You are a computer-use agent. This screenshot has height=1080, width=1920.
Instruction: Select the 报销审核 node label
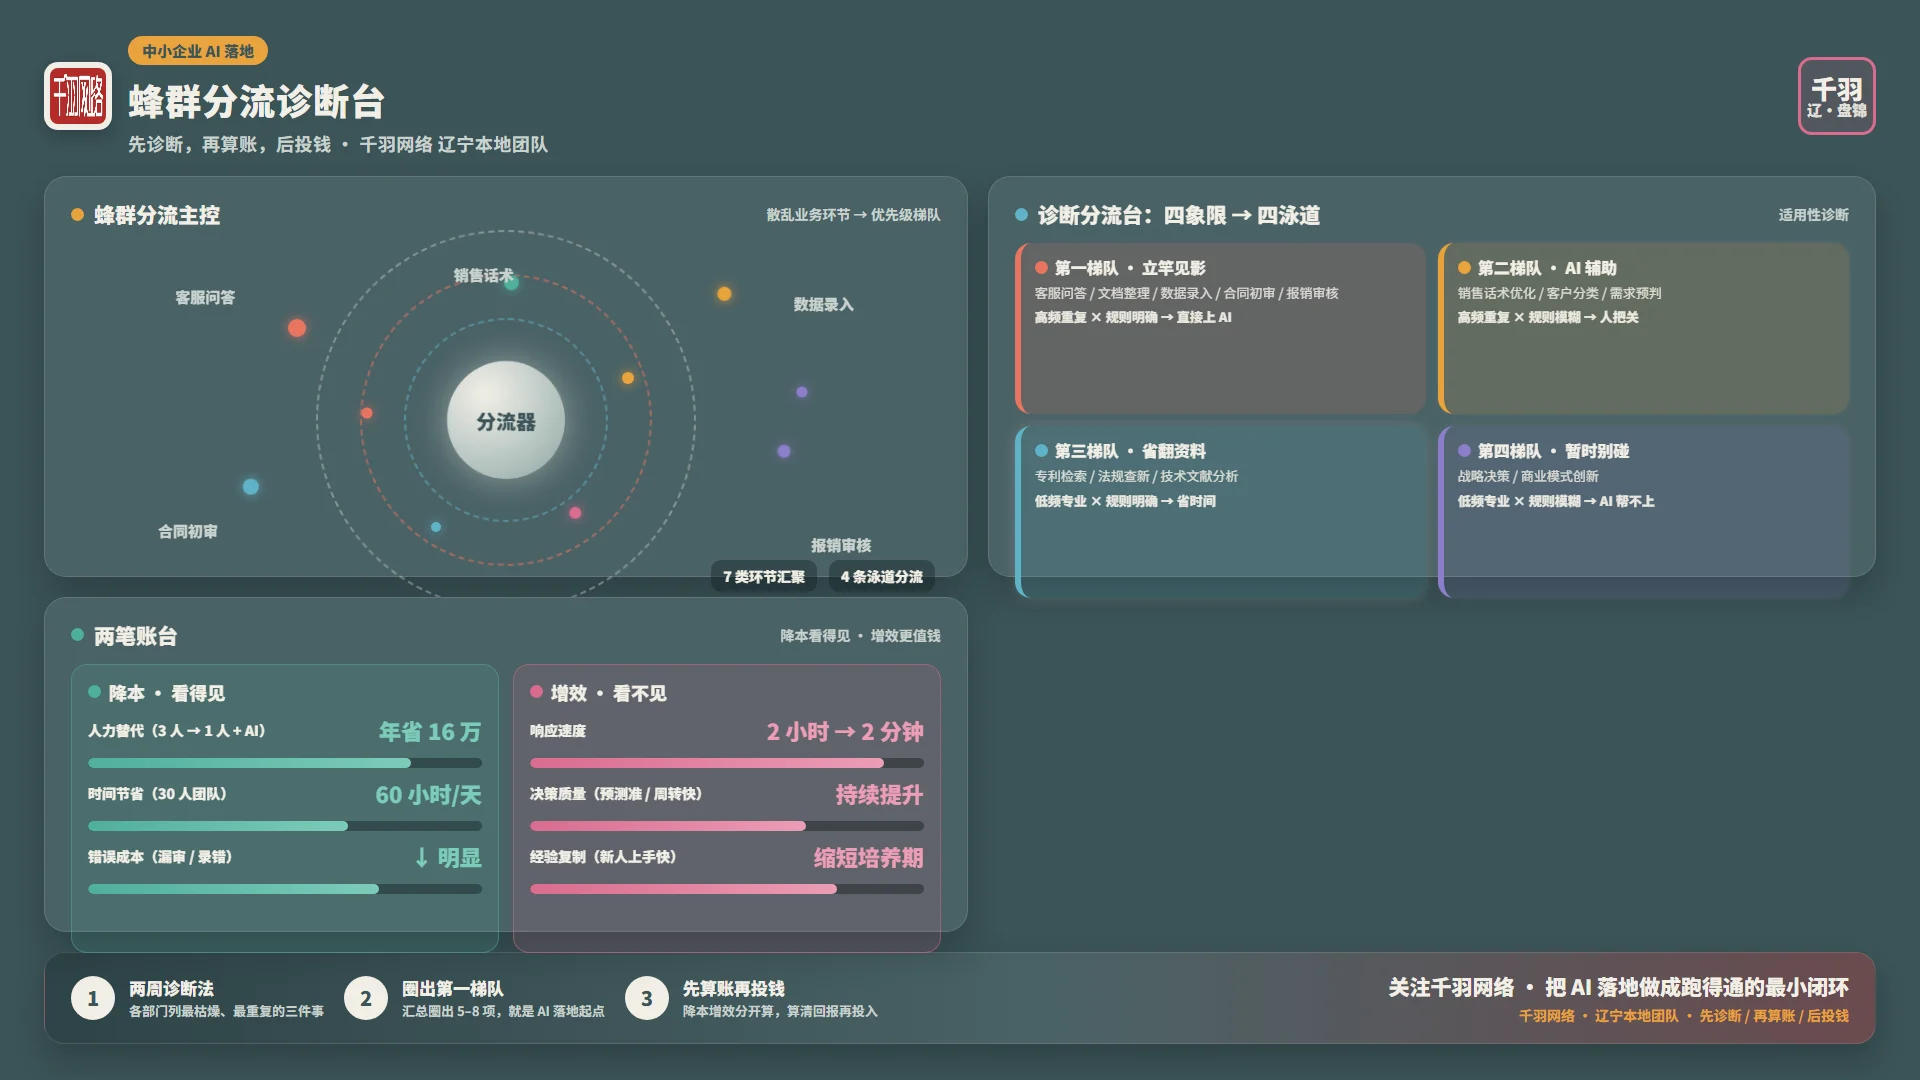pos(841,546)
